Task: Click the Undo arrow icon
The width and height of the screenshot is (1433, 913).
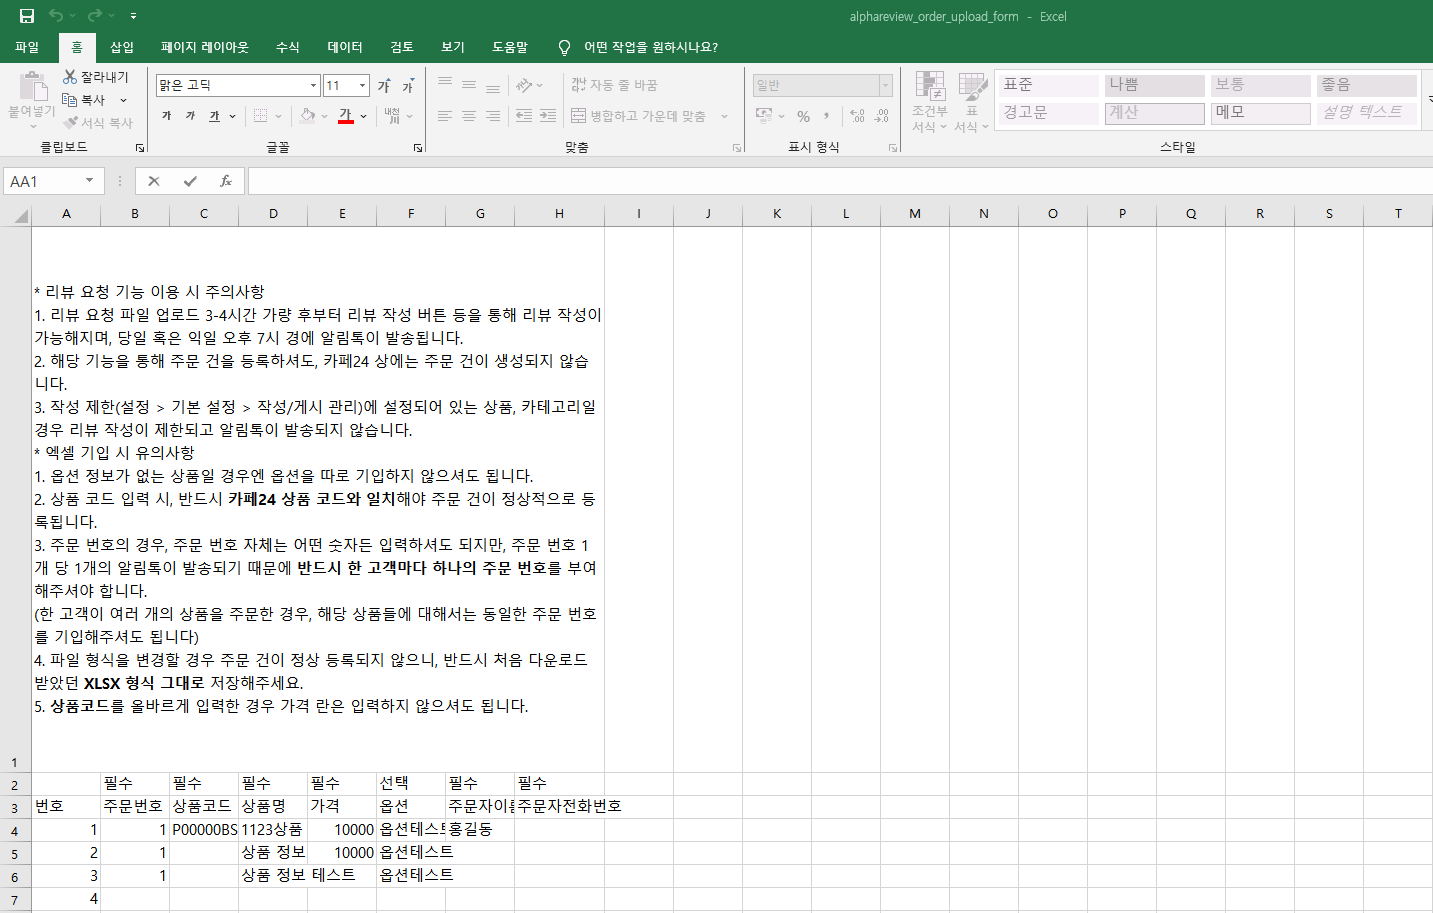Action: tap(57, 16)
